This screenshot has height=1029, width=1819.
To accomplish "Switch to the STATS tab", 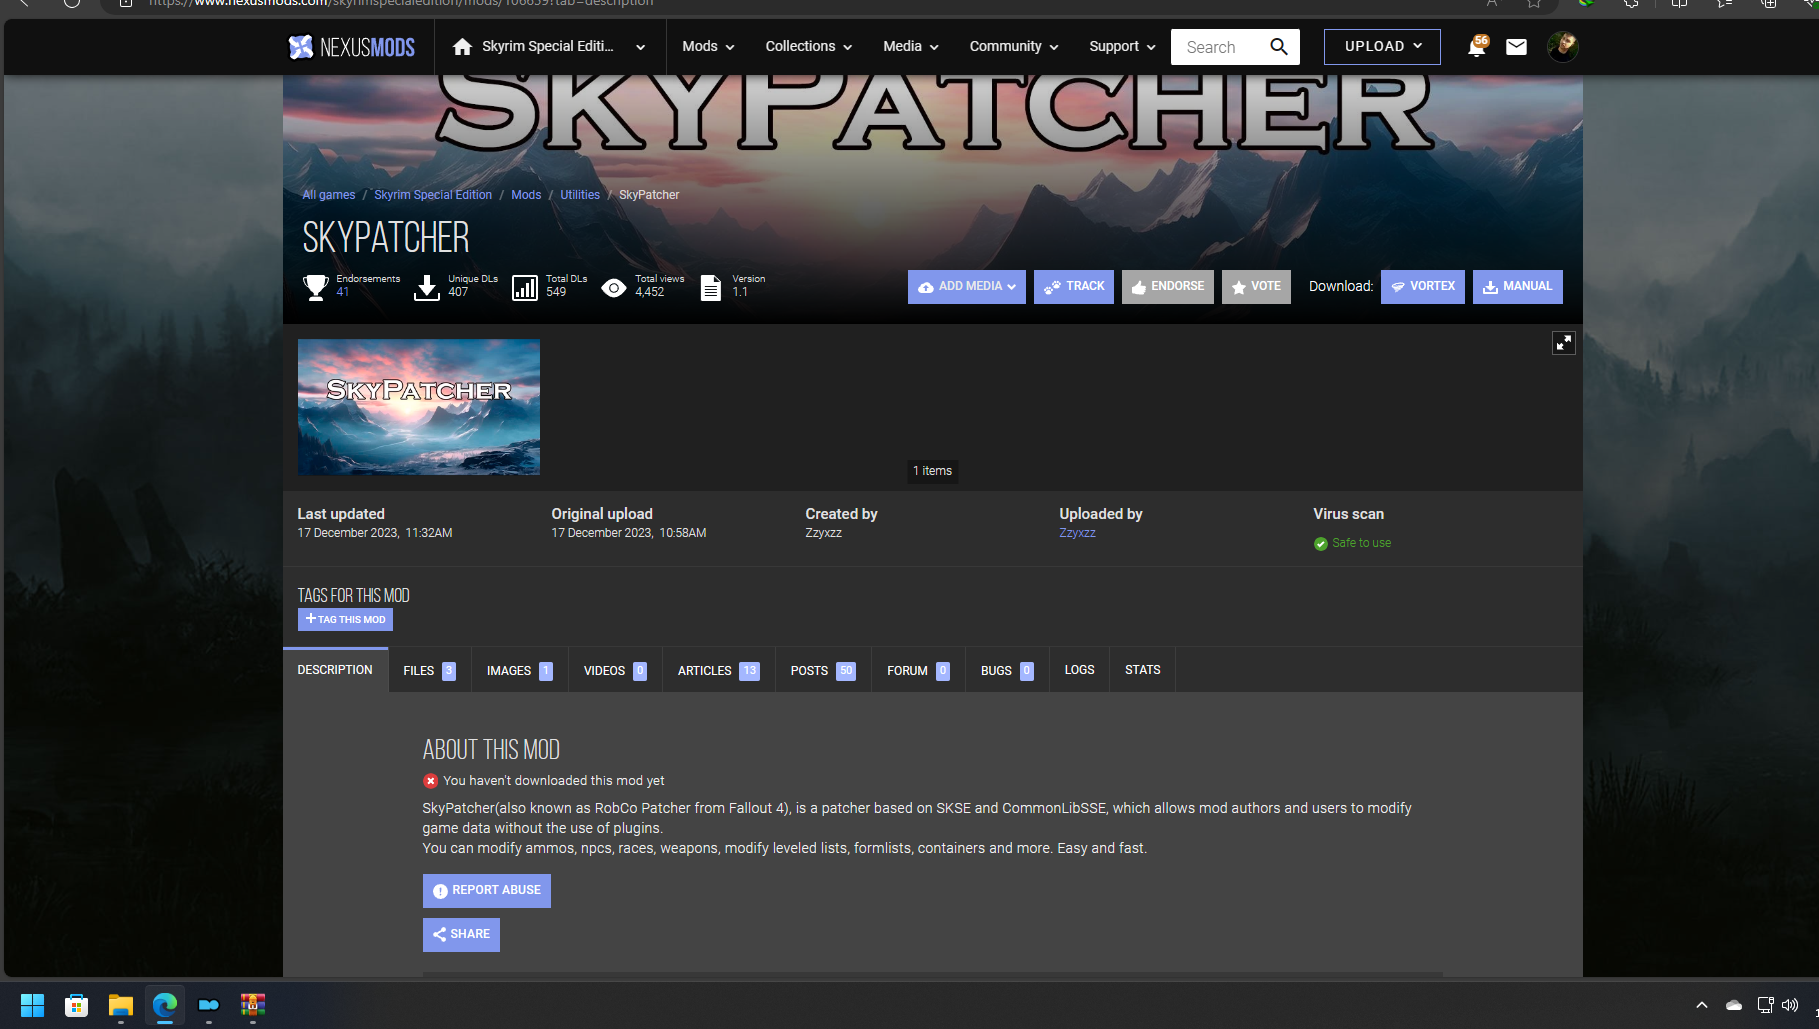I will pyautogui.click(x=1142, y=670).
